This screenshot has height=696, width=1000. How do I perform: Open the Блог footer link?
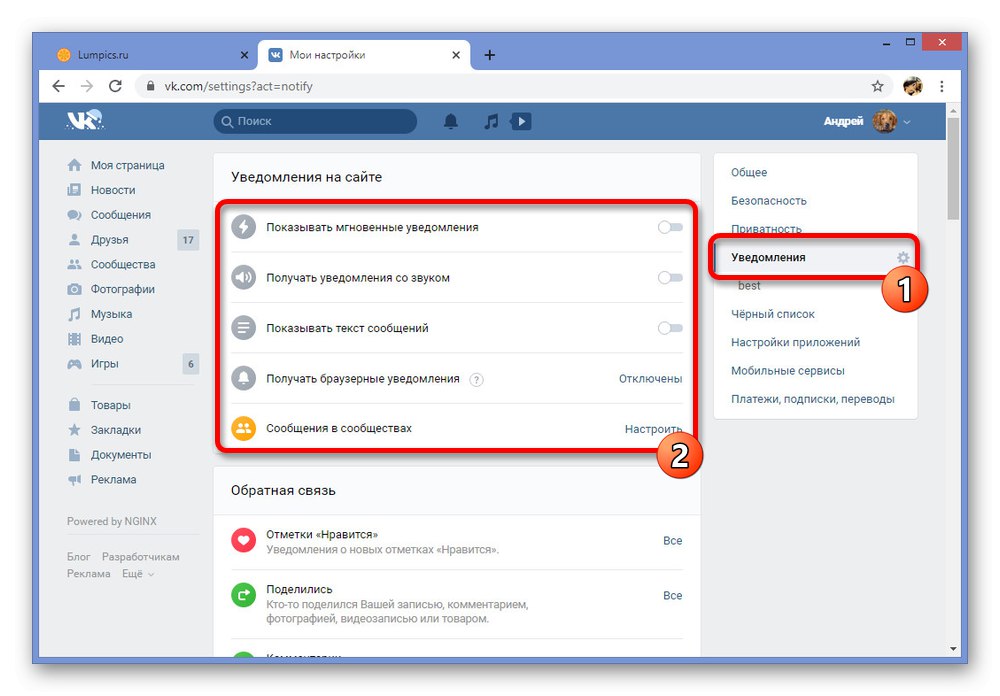[78, 557]
